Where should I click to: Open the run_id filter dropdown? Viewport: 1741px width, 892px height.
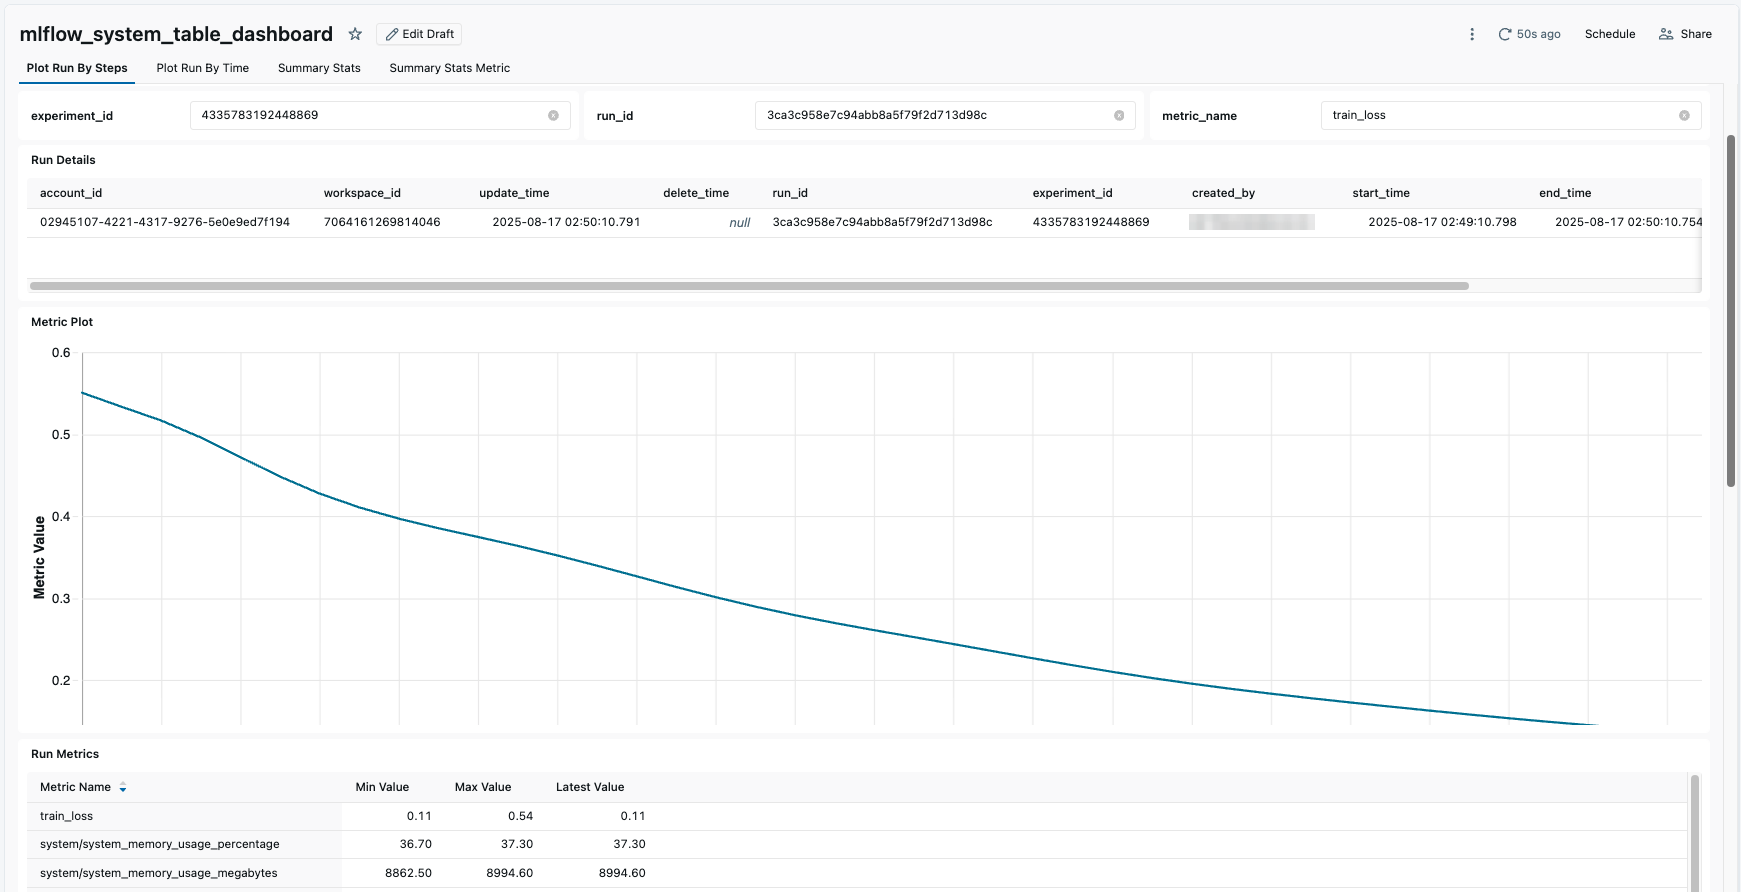coord(935,116)
